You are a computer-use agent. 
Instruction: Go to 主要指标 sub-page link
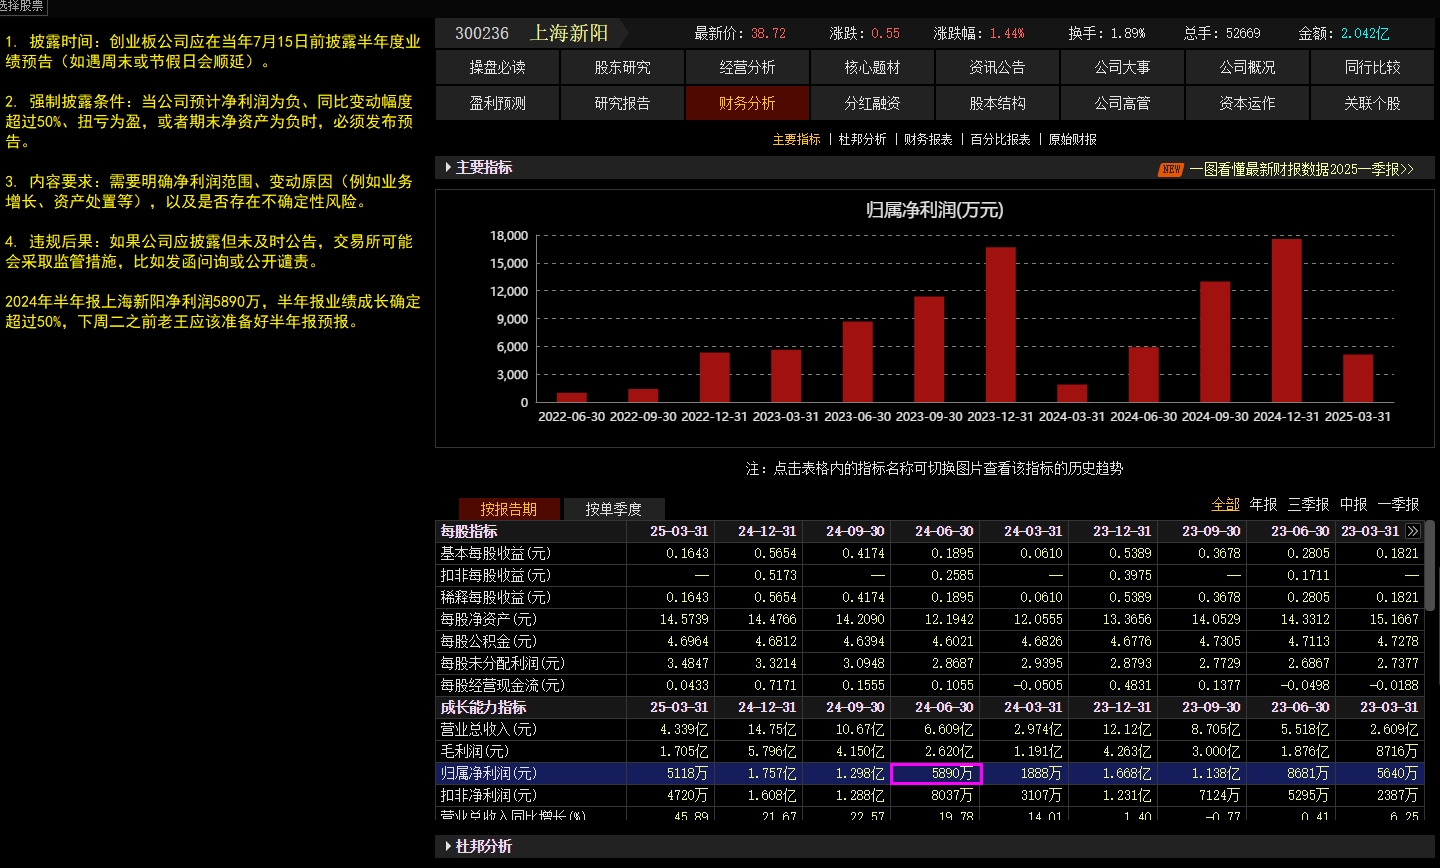(796, 139)
